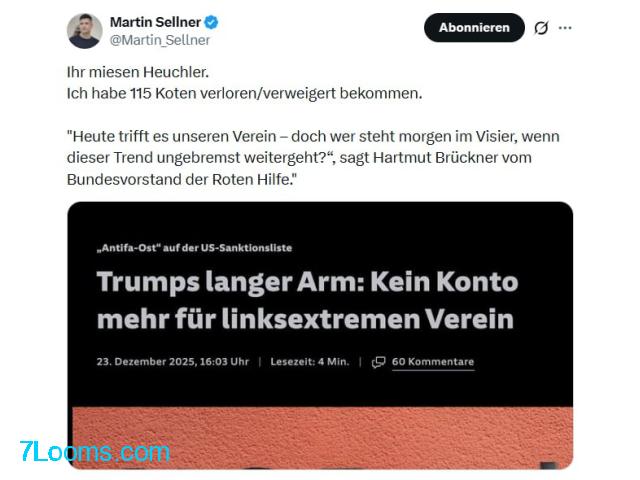Open the three-dots more options menu
This screenshot has height=480, width=640.
click(x=565, y=28)
